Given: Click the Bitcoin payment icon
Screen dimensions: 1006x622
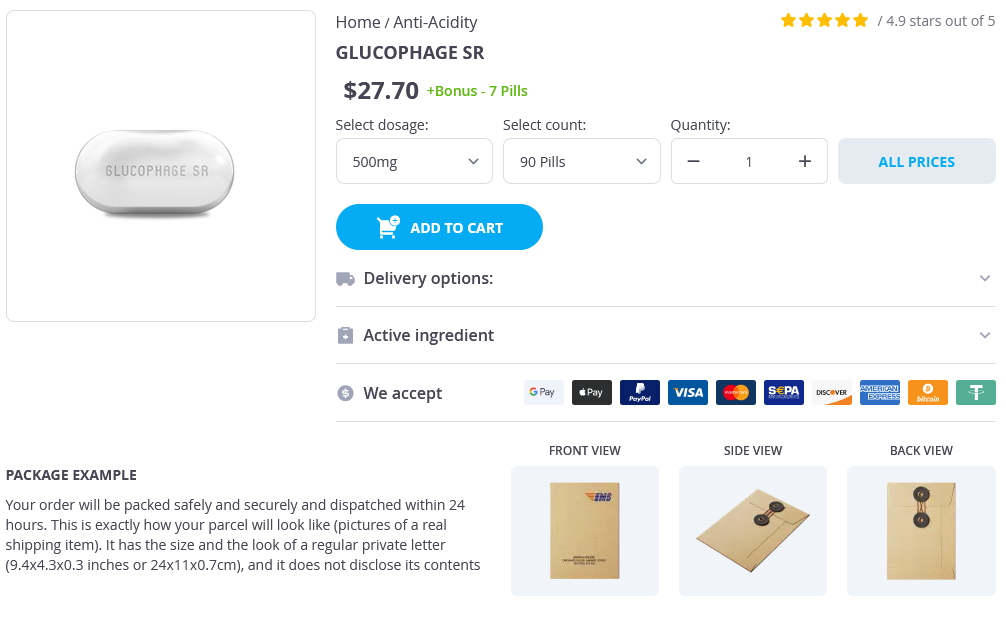Looking at the screenshot, I should pos(928,393).
